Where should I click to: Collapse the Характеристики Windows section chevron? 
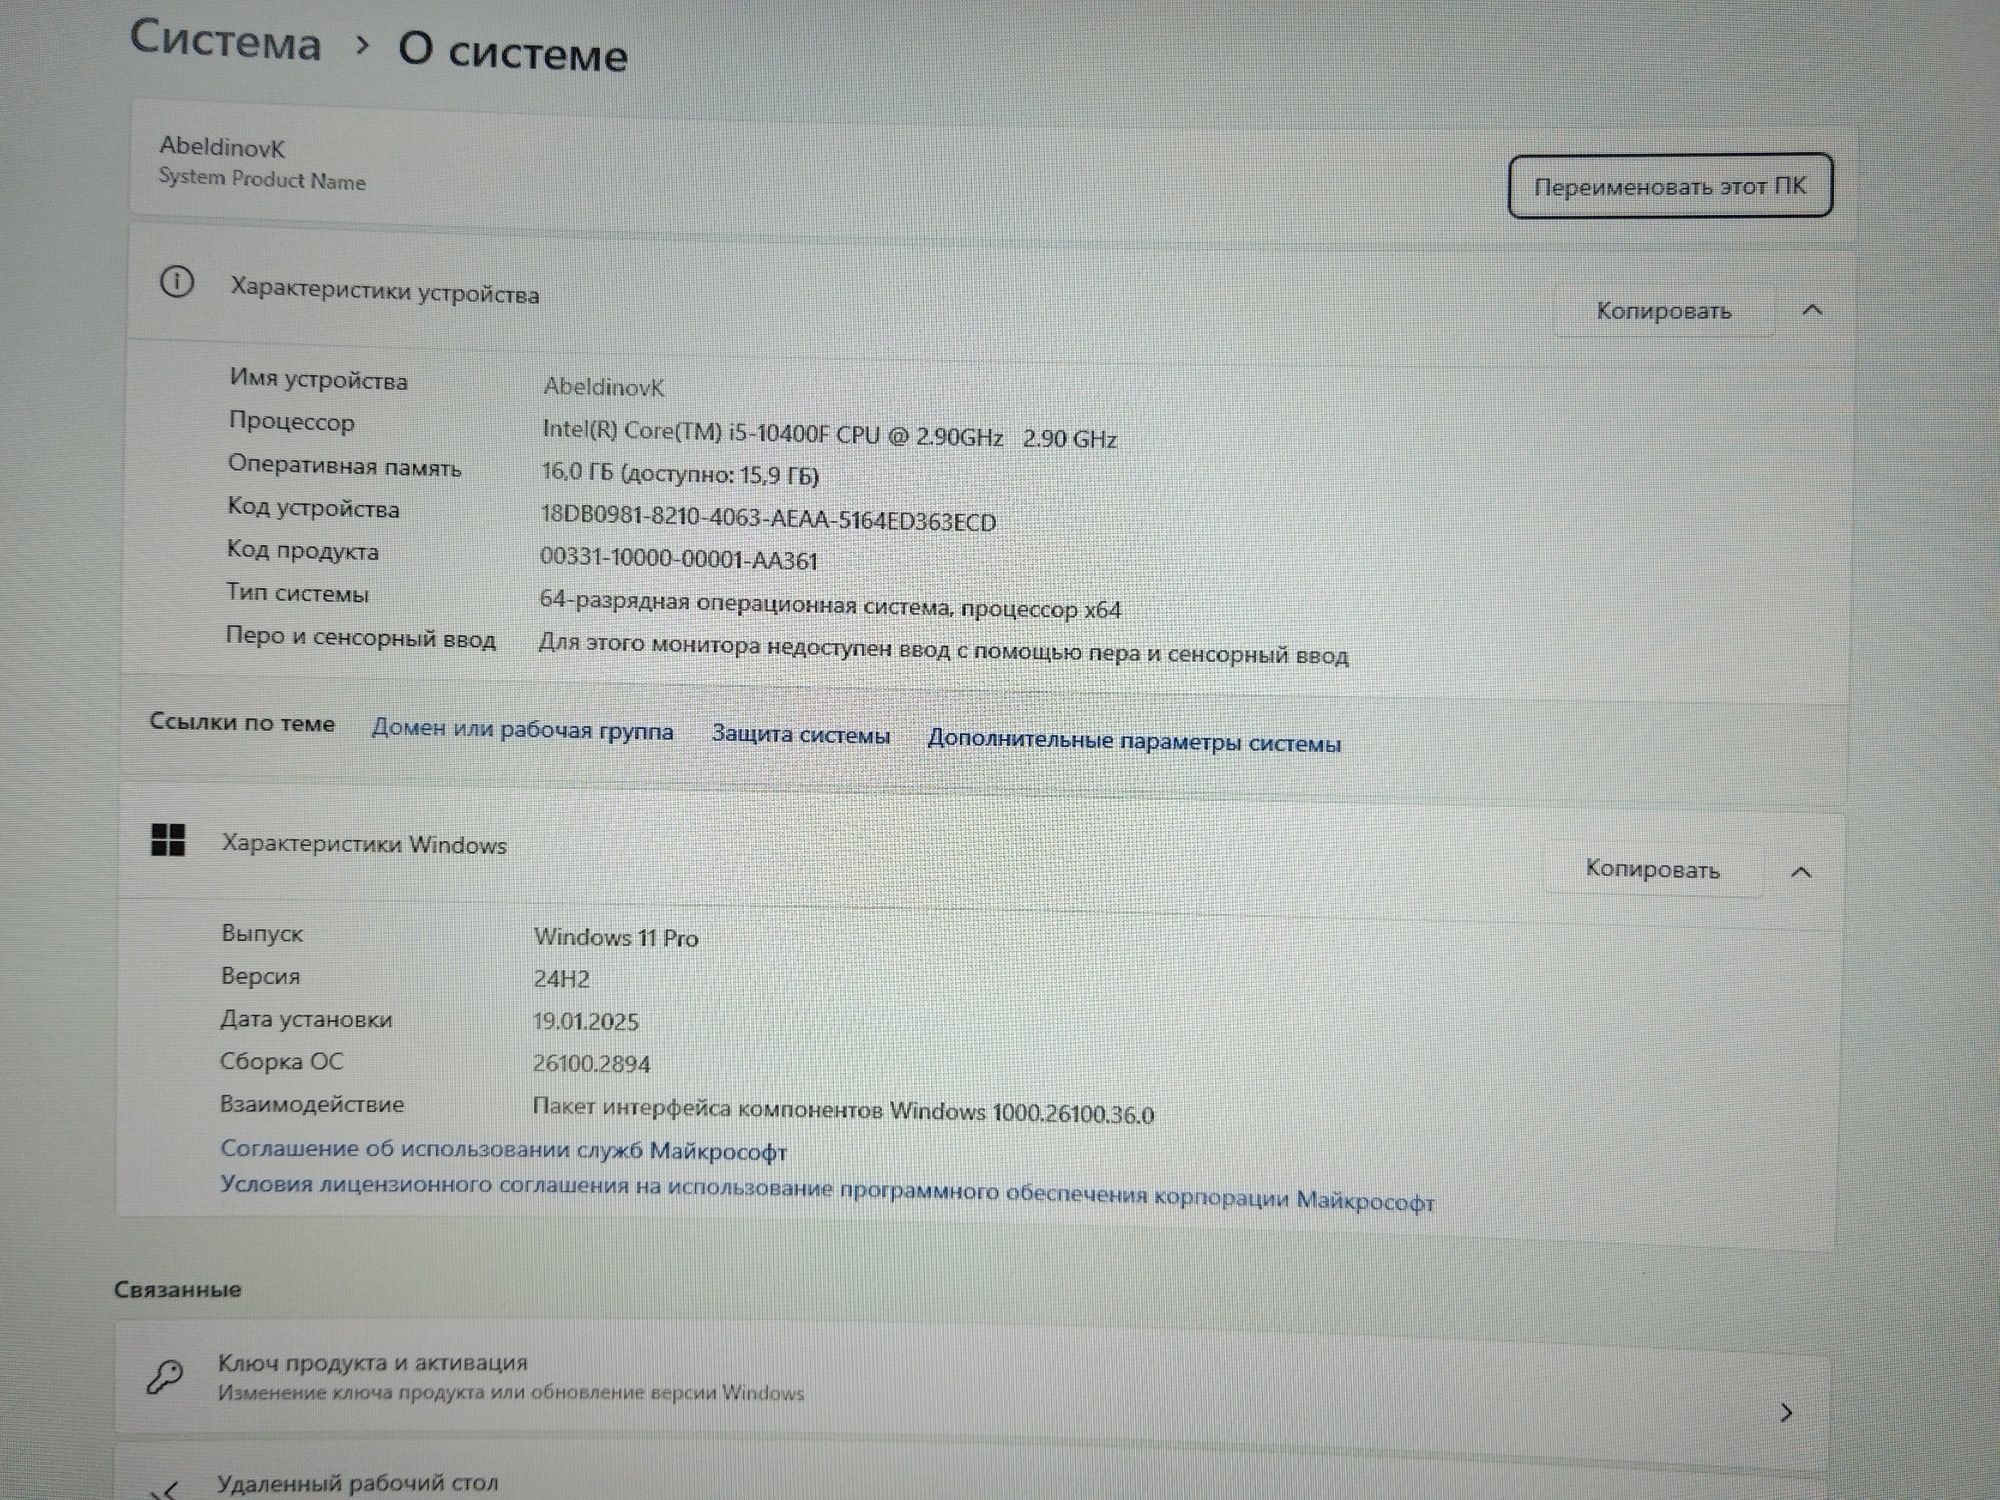pyautogui.click(x=1800, y=872)
